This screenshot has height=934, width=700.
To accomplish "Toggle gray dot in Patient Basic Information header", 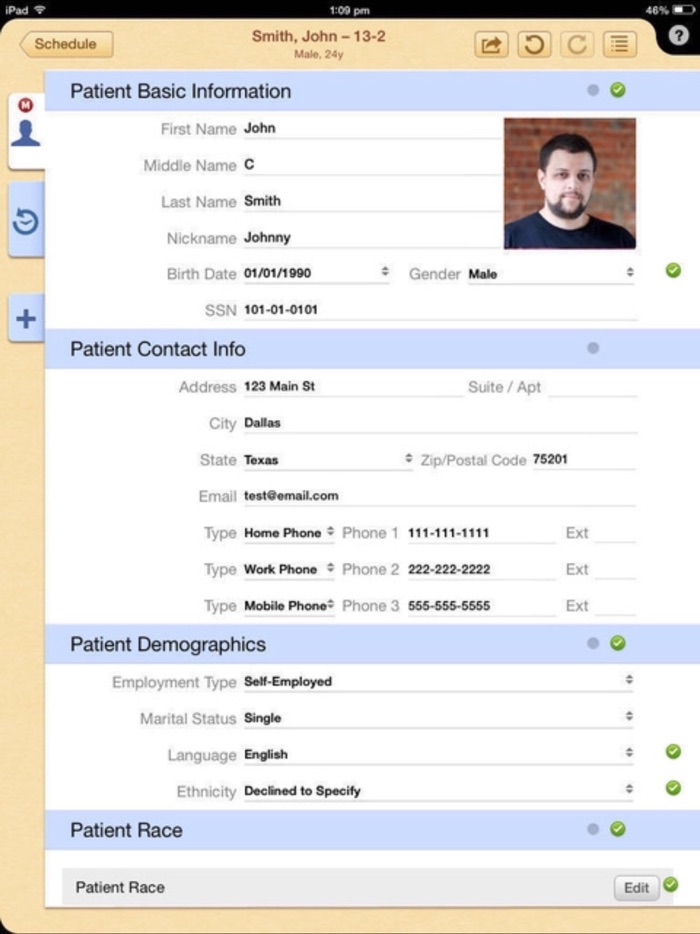I will click(593, 90).
